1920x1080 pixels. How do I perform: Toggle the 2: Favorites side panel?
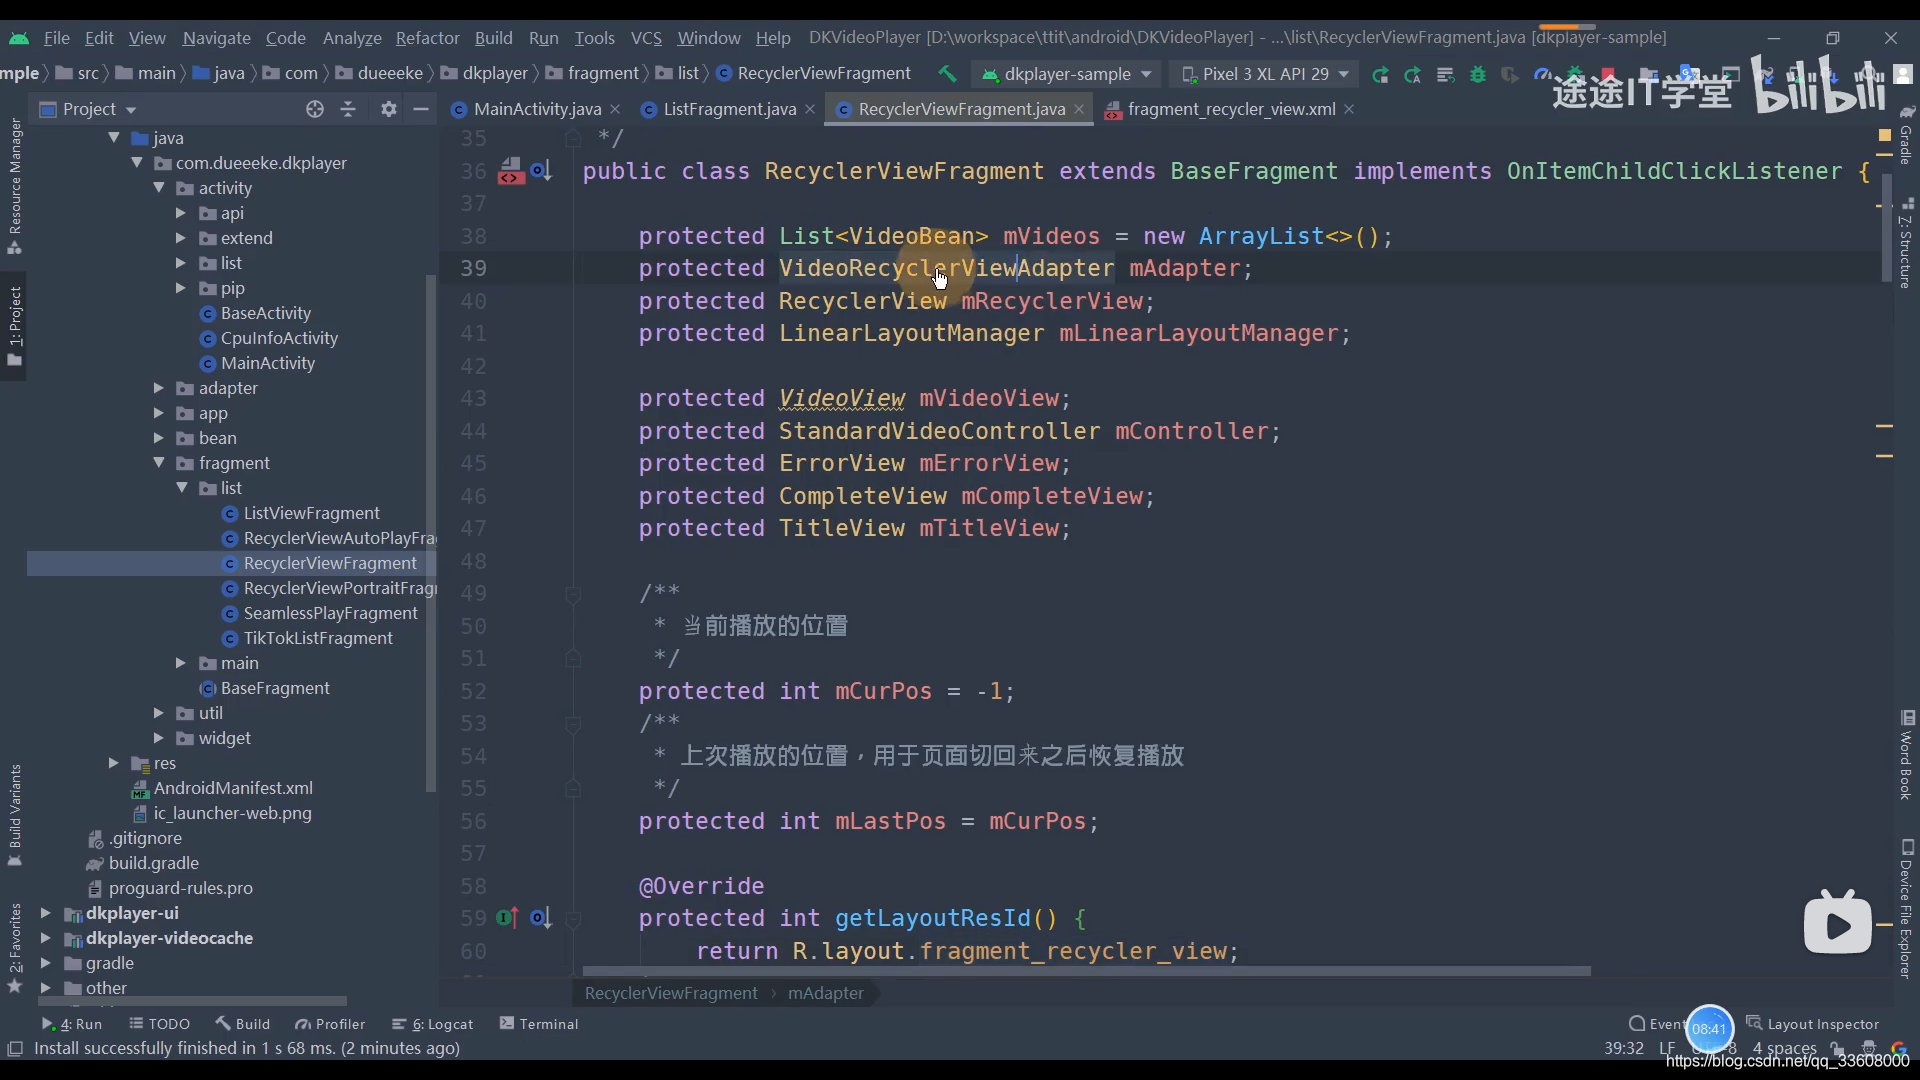(15, 947)
